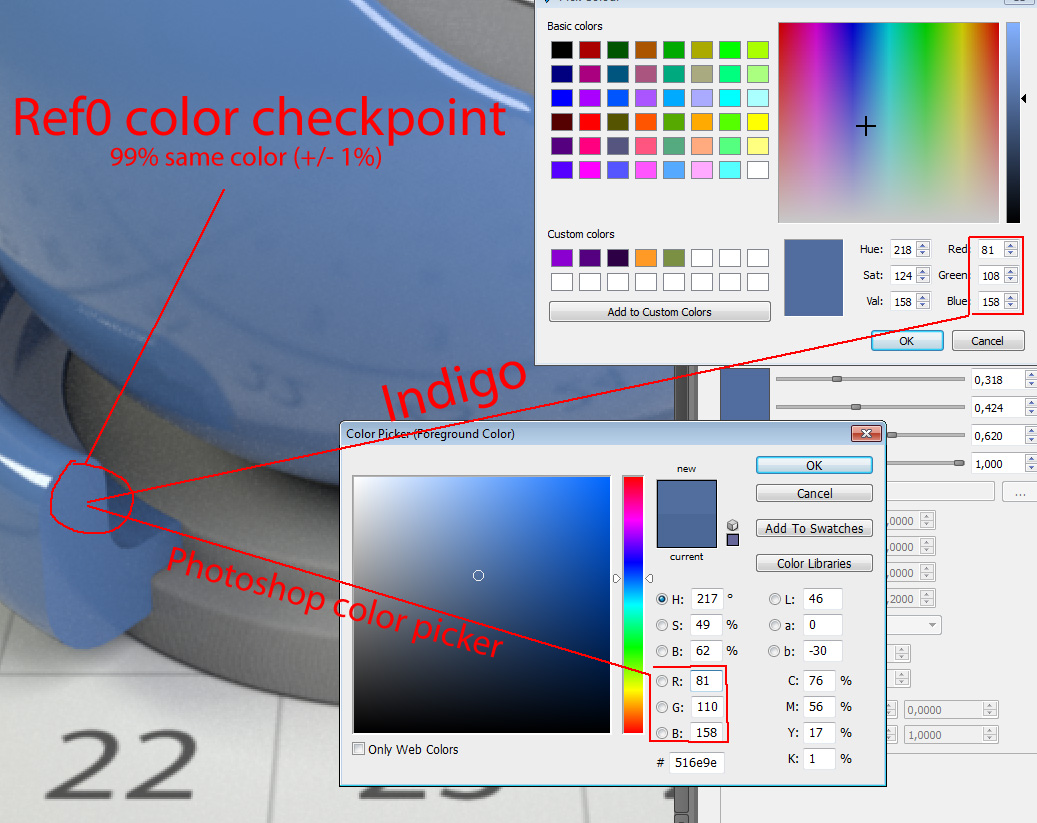Click the web-safe color cube warning icon
Viewport: 1037px width, 823px height.
coord(733,525)
